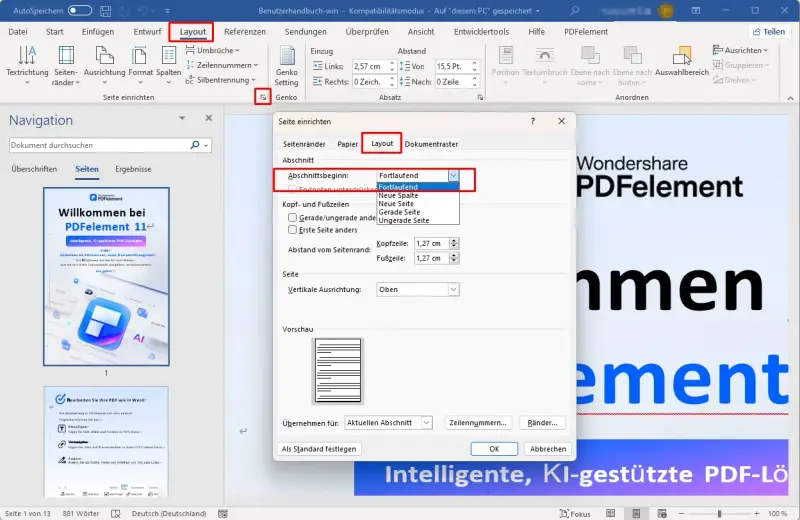Click the Fußzeile distance stepper
The width and height of the screenshot is (800, 520).
click(454, 258)
